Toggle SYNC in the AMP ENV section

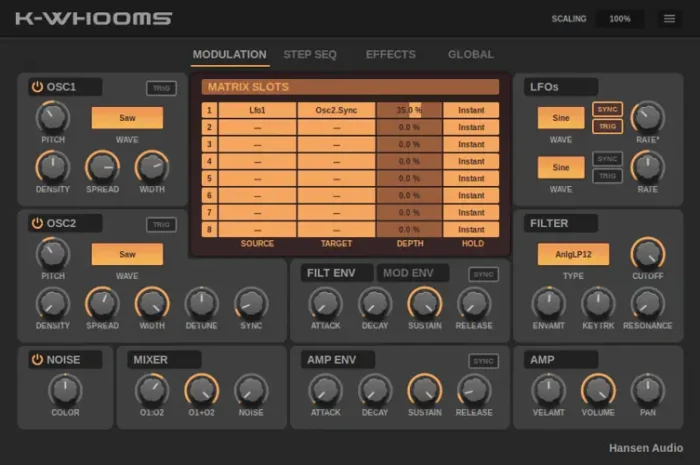click(x=483, y=361)
